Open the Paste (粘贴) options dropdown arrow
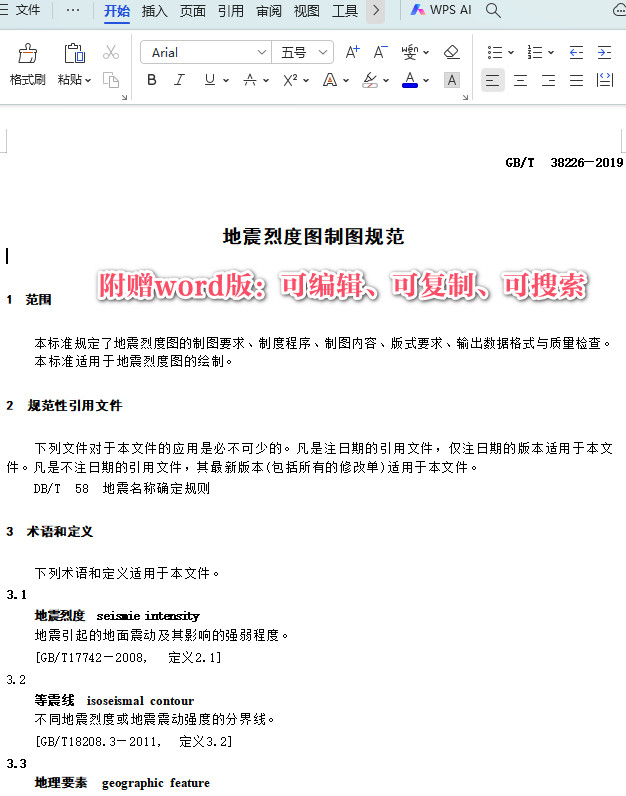The width and height of the screenshot is (626, 796). 88,80
